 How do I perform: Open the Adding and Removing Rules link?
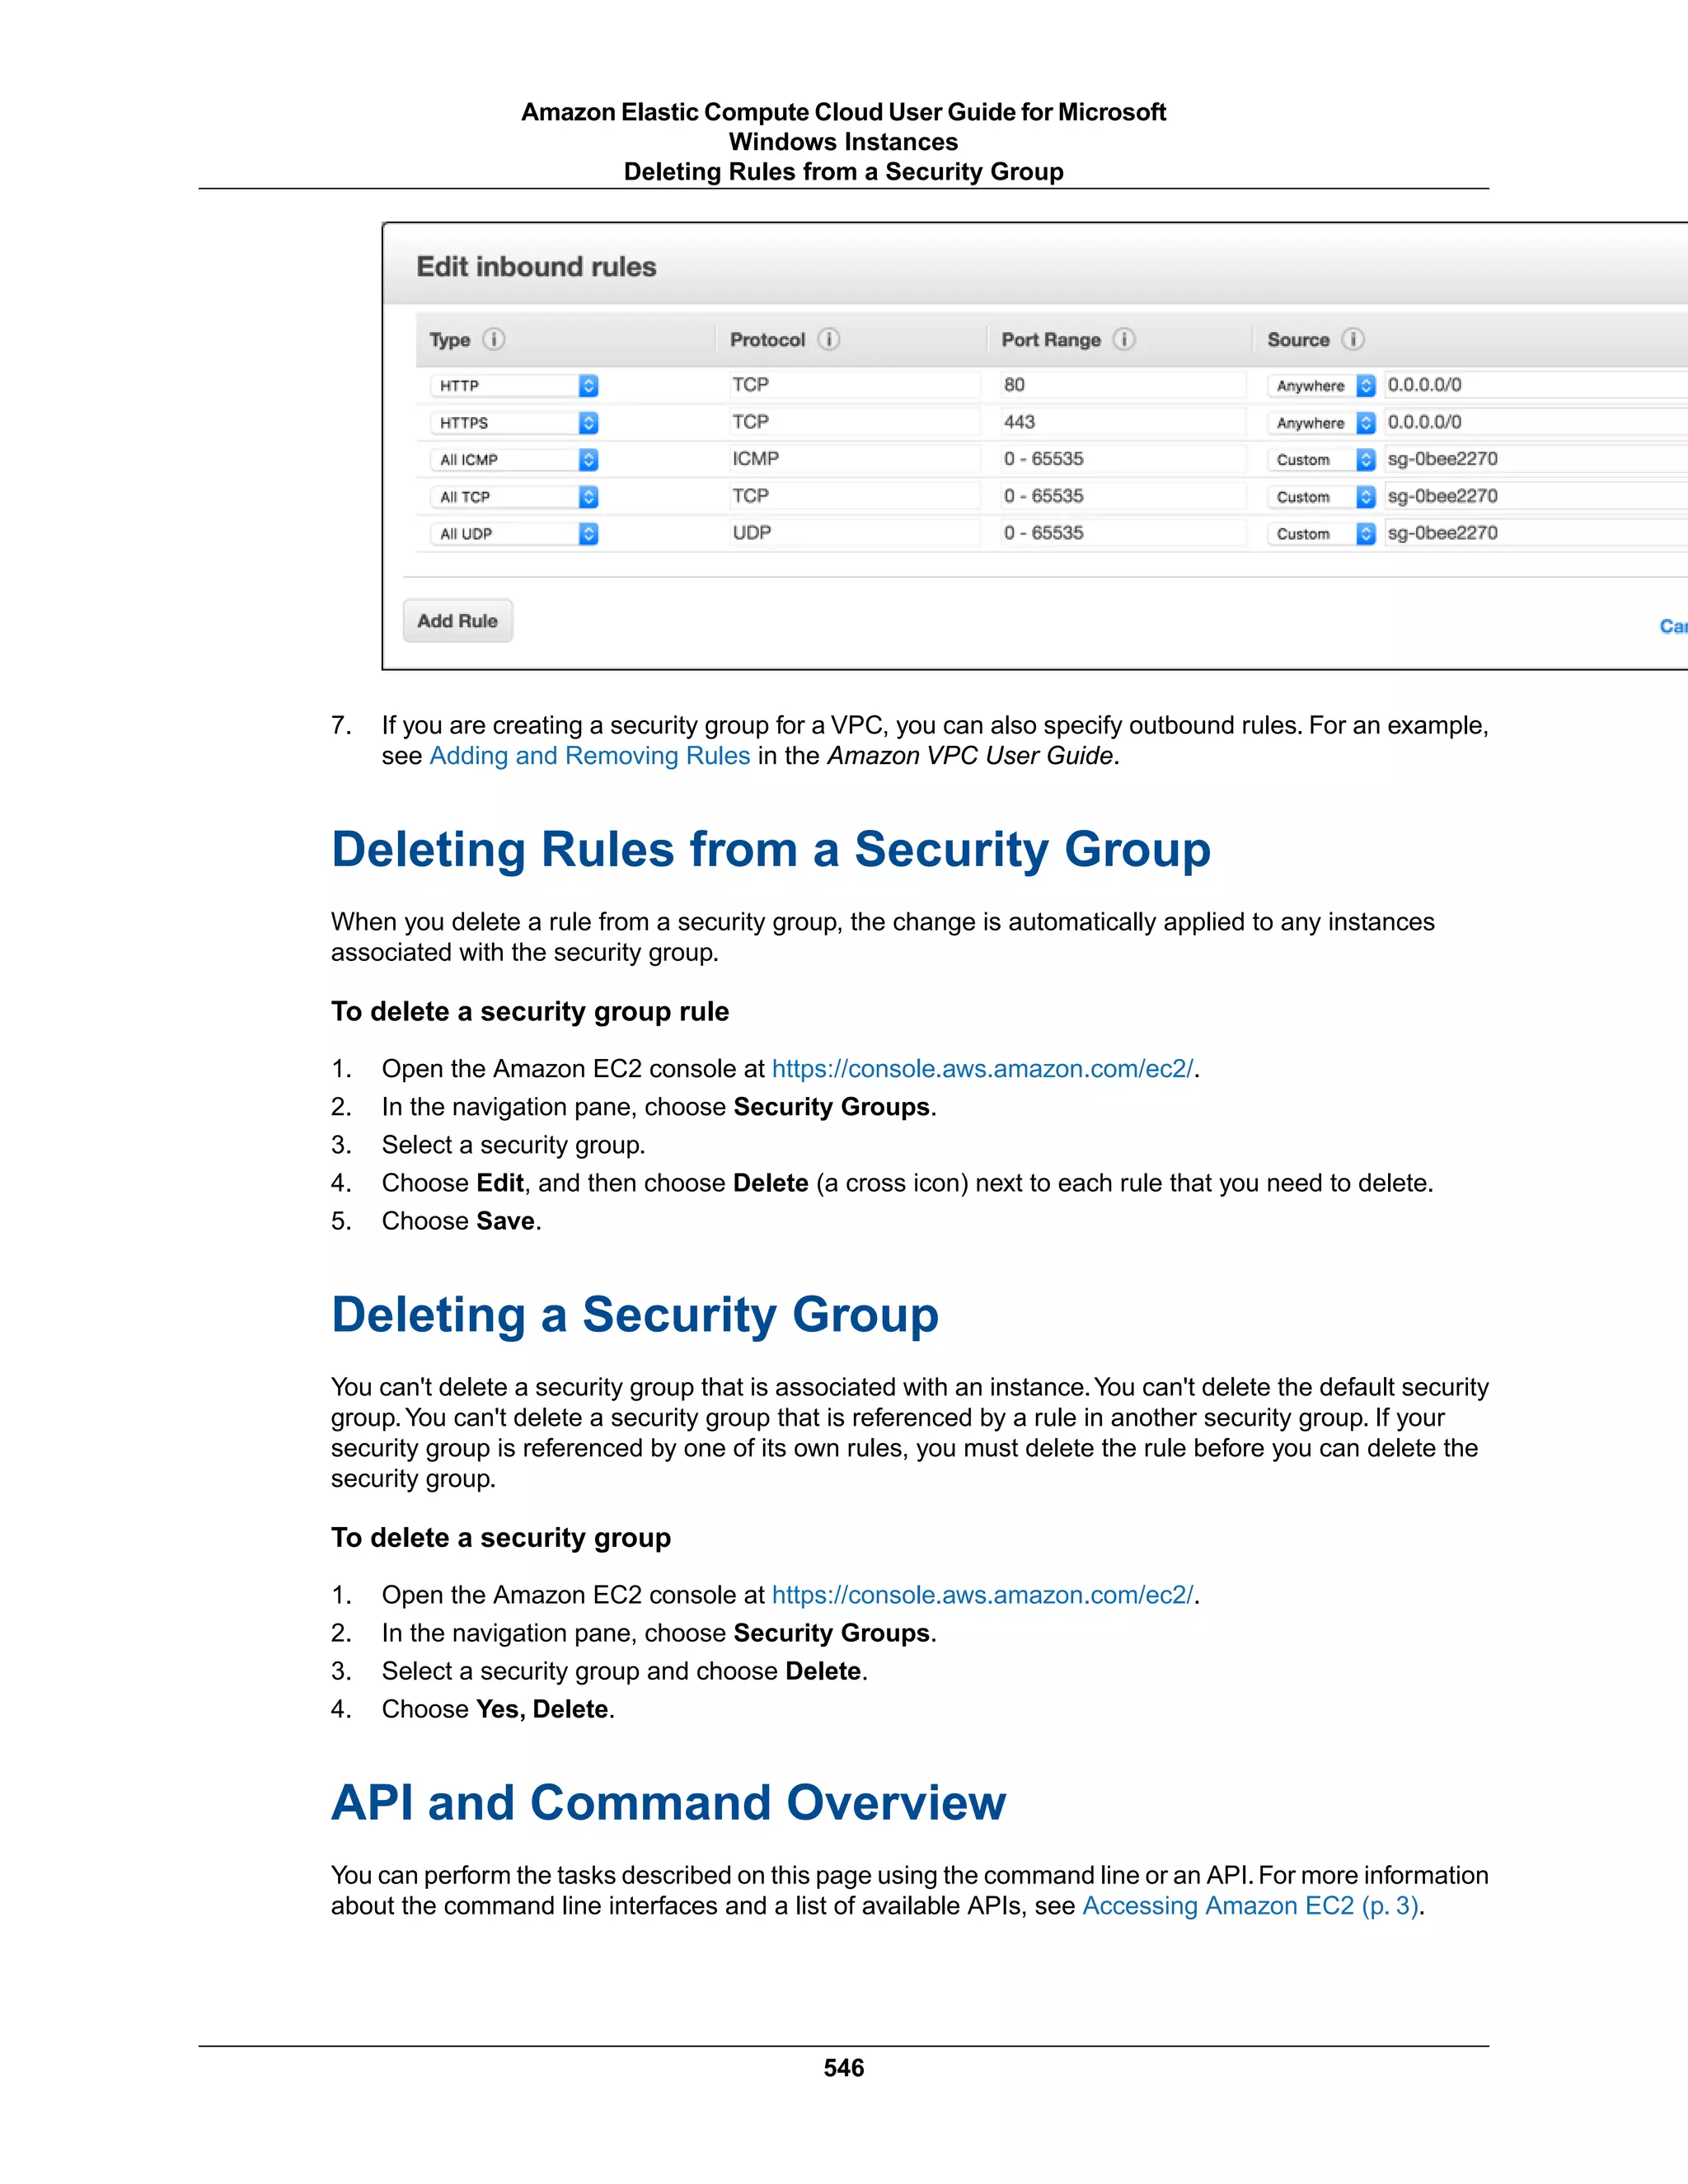(589, 756)
